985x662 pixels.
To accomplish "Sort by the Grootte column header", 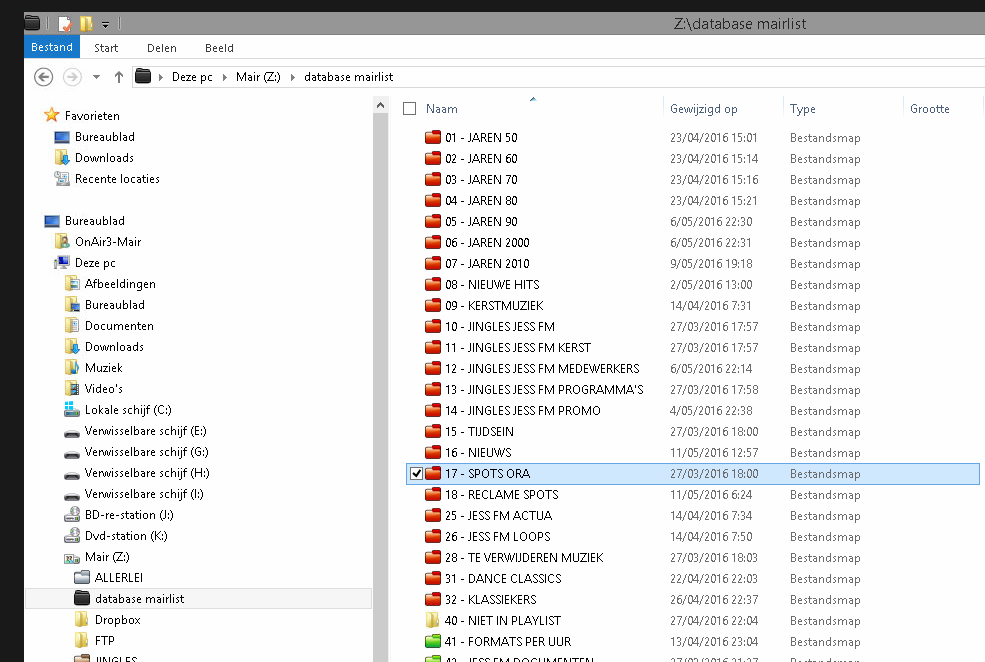I will coord(930,109).
